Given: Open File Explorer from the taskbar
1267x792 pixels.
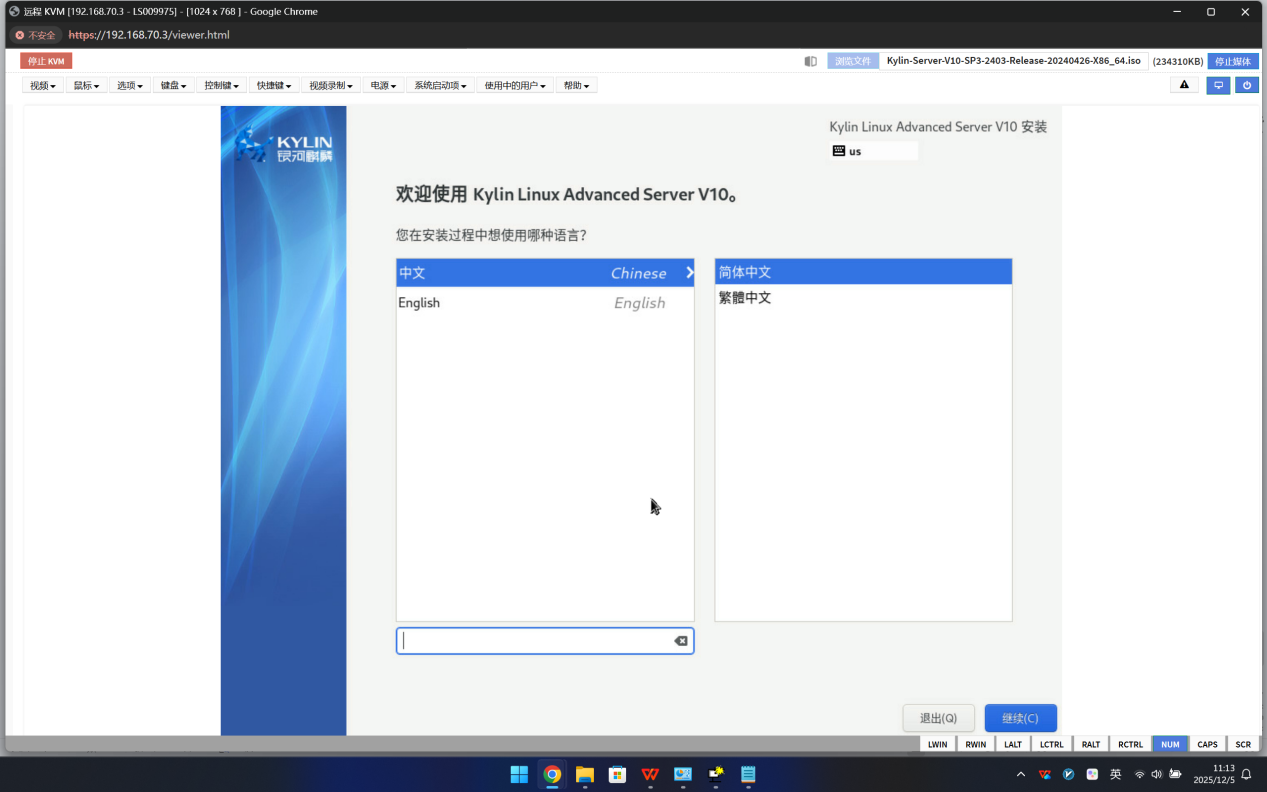Looking at the screenshot, I should (x=585, y=774).
